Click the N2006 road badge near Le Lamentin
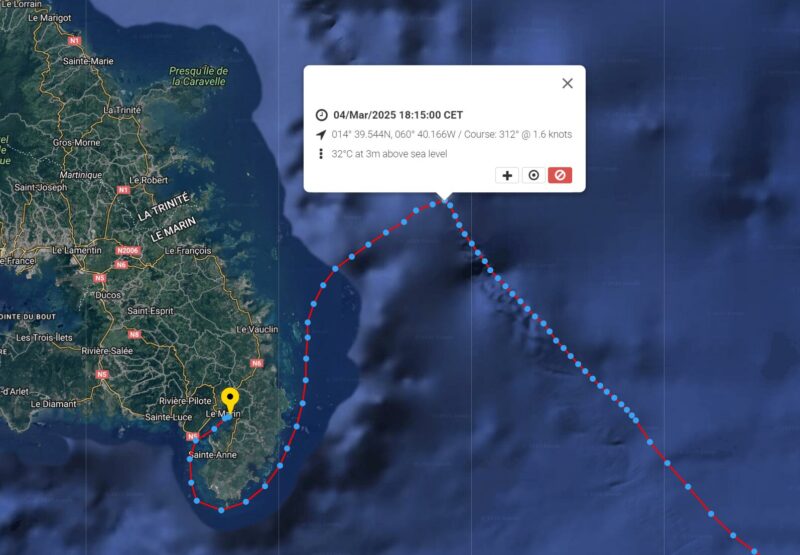The height and width of the screenshot is (555, 800). click(128, 250)
